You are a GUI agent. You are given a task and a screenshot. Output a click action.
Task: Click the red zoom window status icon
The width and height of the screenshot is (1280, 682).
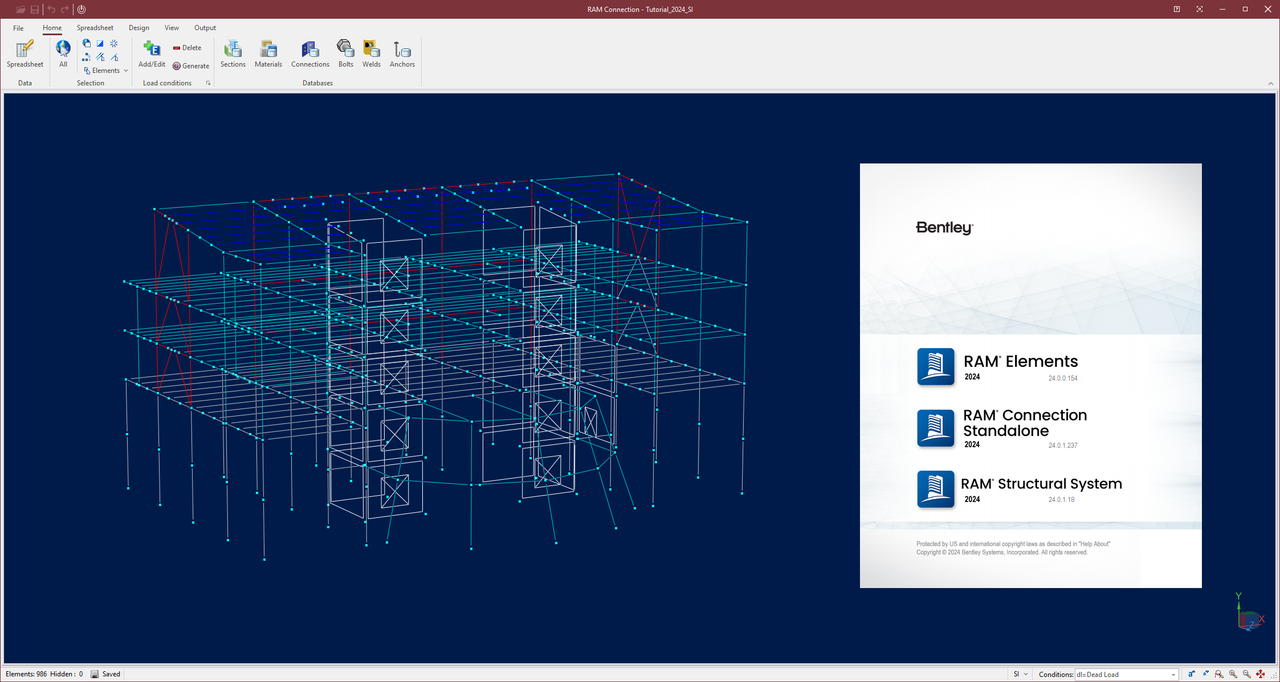1219,674
